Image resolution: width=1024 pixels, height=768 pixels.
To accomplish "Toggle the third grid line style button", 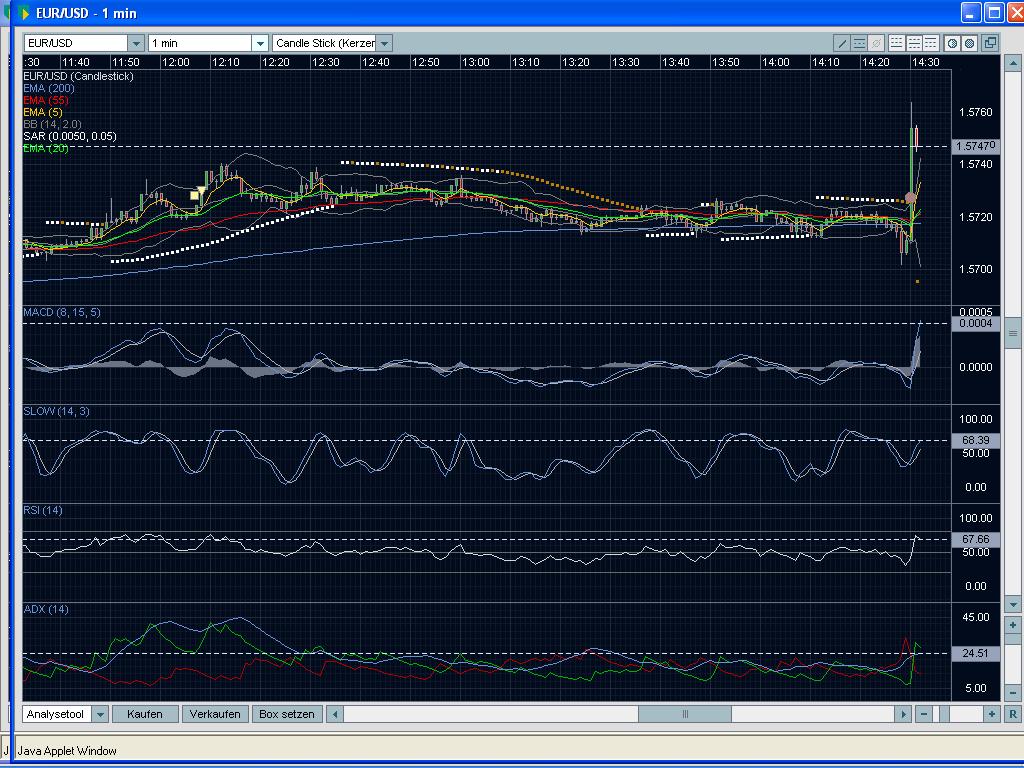I will click(x=930, y=43).
